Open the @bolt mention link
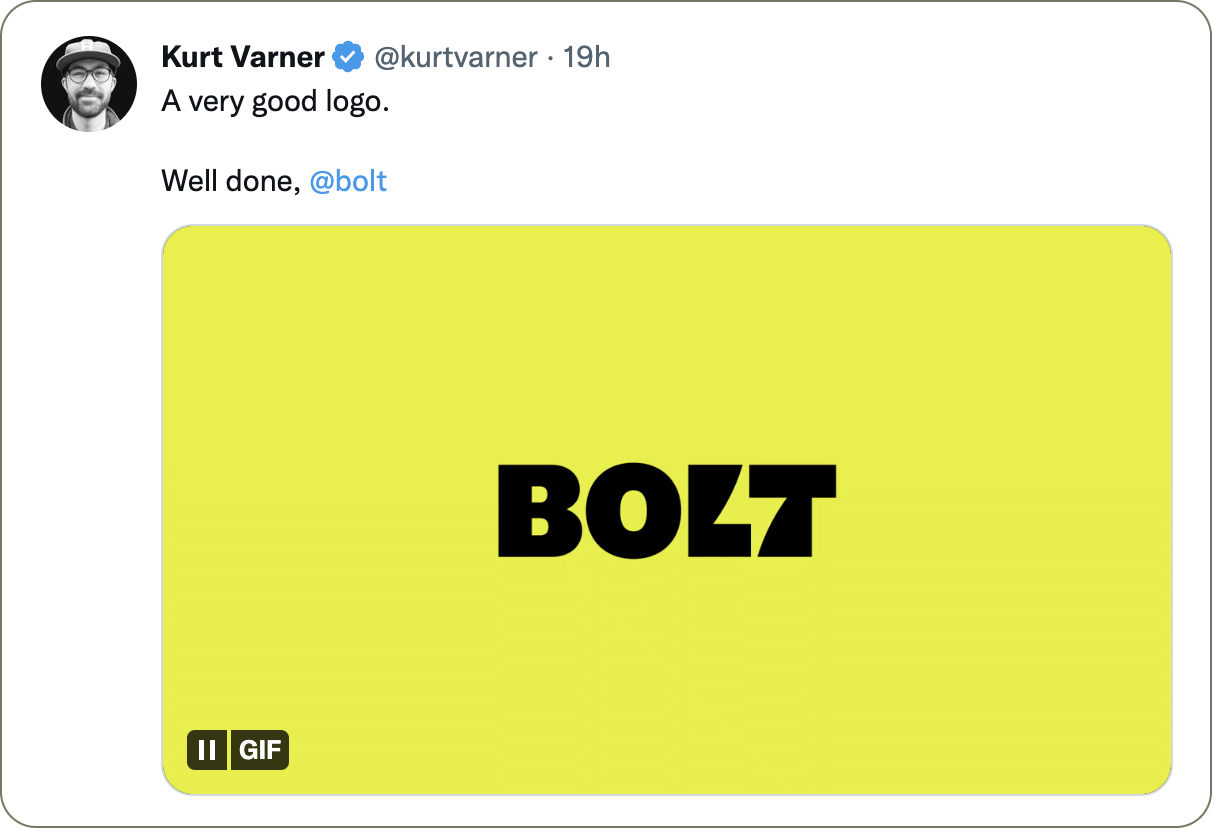The height and width of the screenshot is (828, 1212). click(x=348, y=182)
